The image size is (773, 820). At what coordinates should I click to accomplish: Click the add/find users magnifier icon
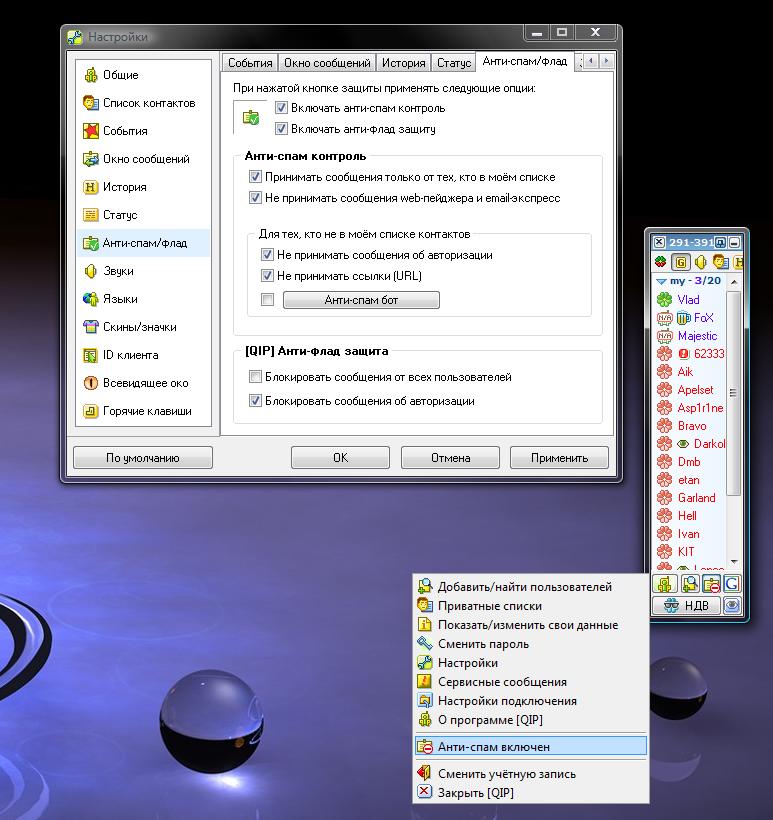click(690, 584)
